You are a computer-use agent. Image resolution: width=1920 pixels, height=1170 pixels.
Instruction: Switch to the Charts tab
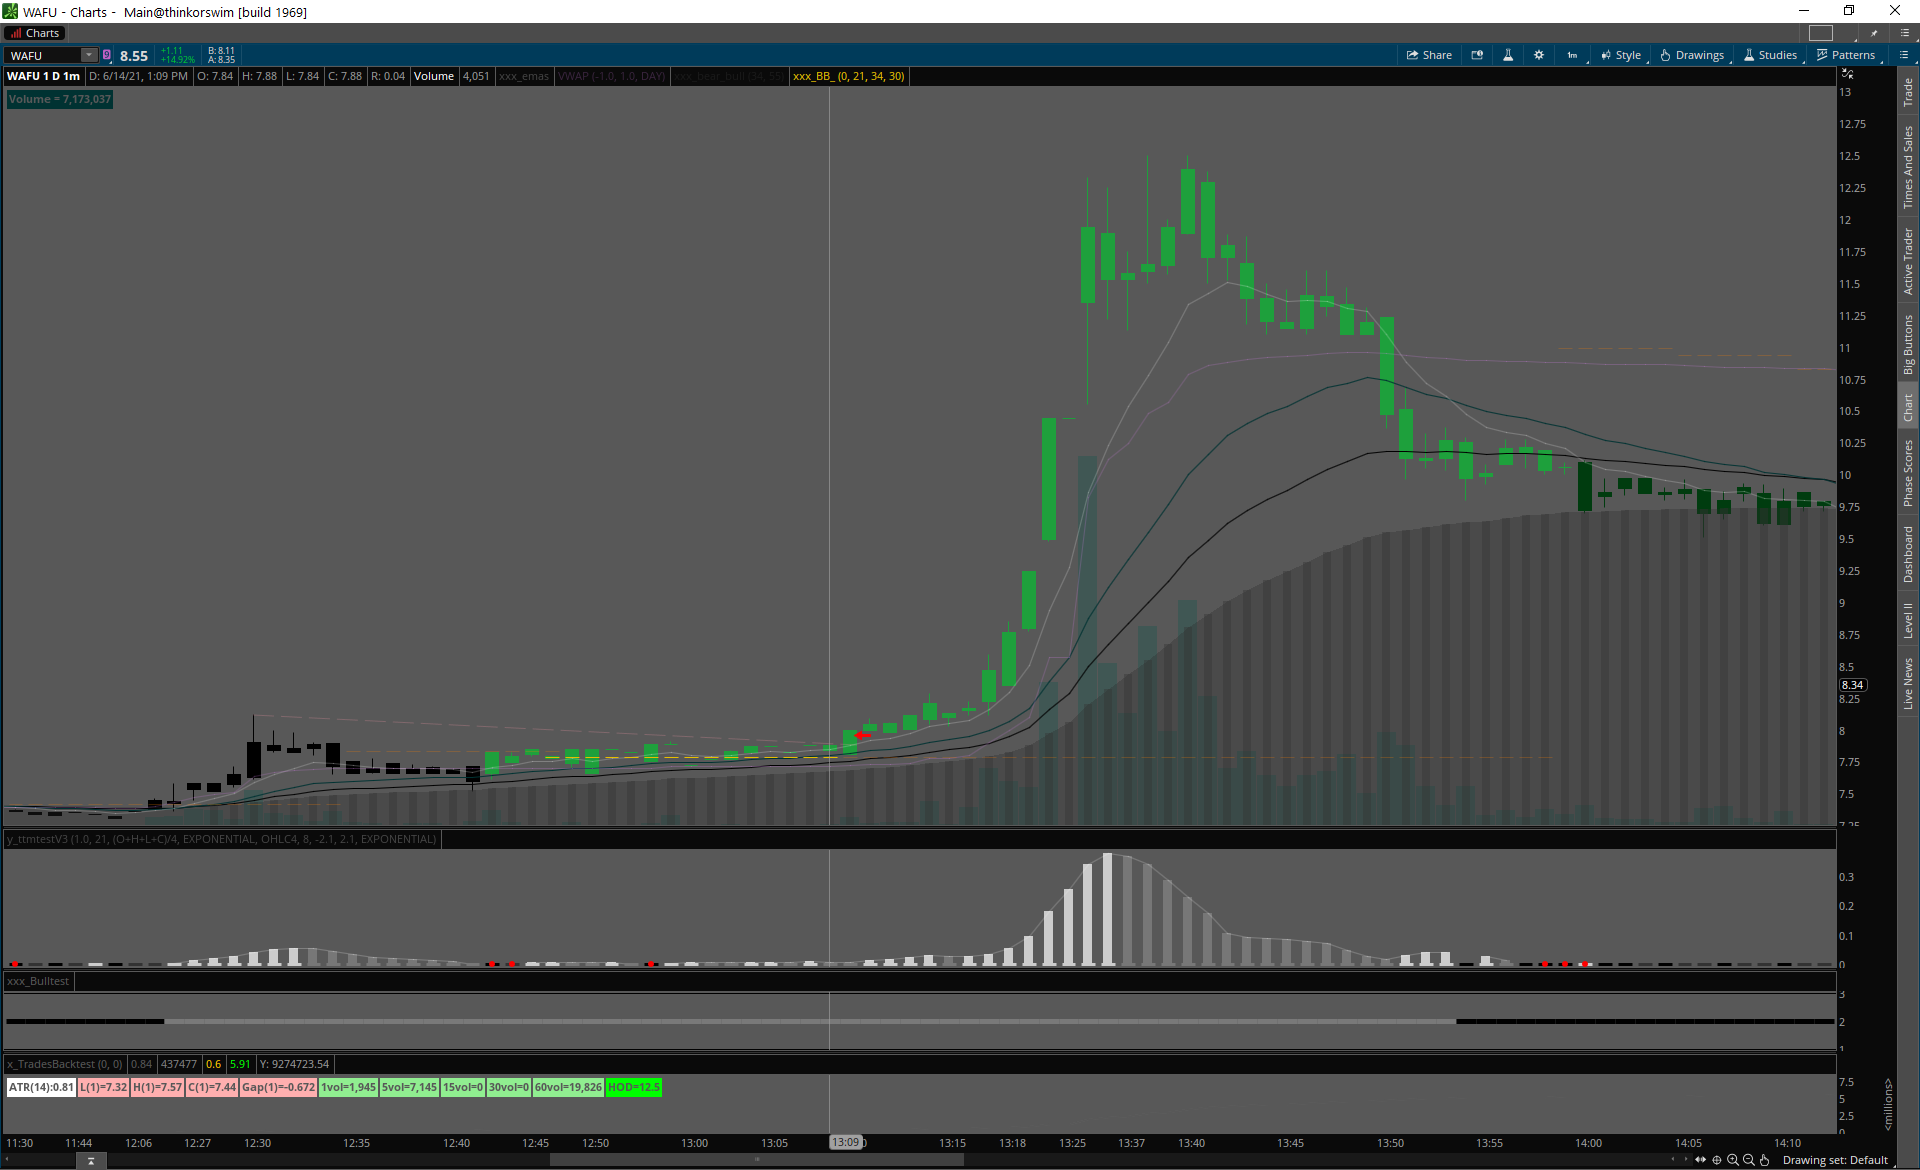click(x=36, y=33)
